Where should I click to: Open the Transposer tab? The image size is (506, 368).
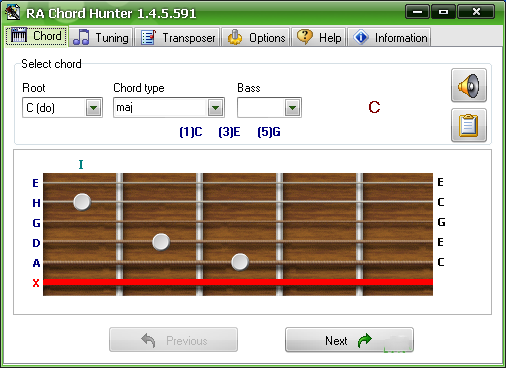coord(178,37)
